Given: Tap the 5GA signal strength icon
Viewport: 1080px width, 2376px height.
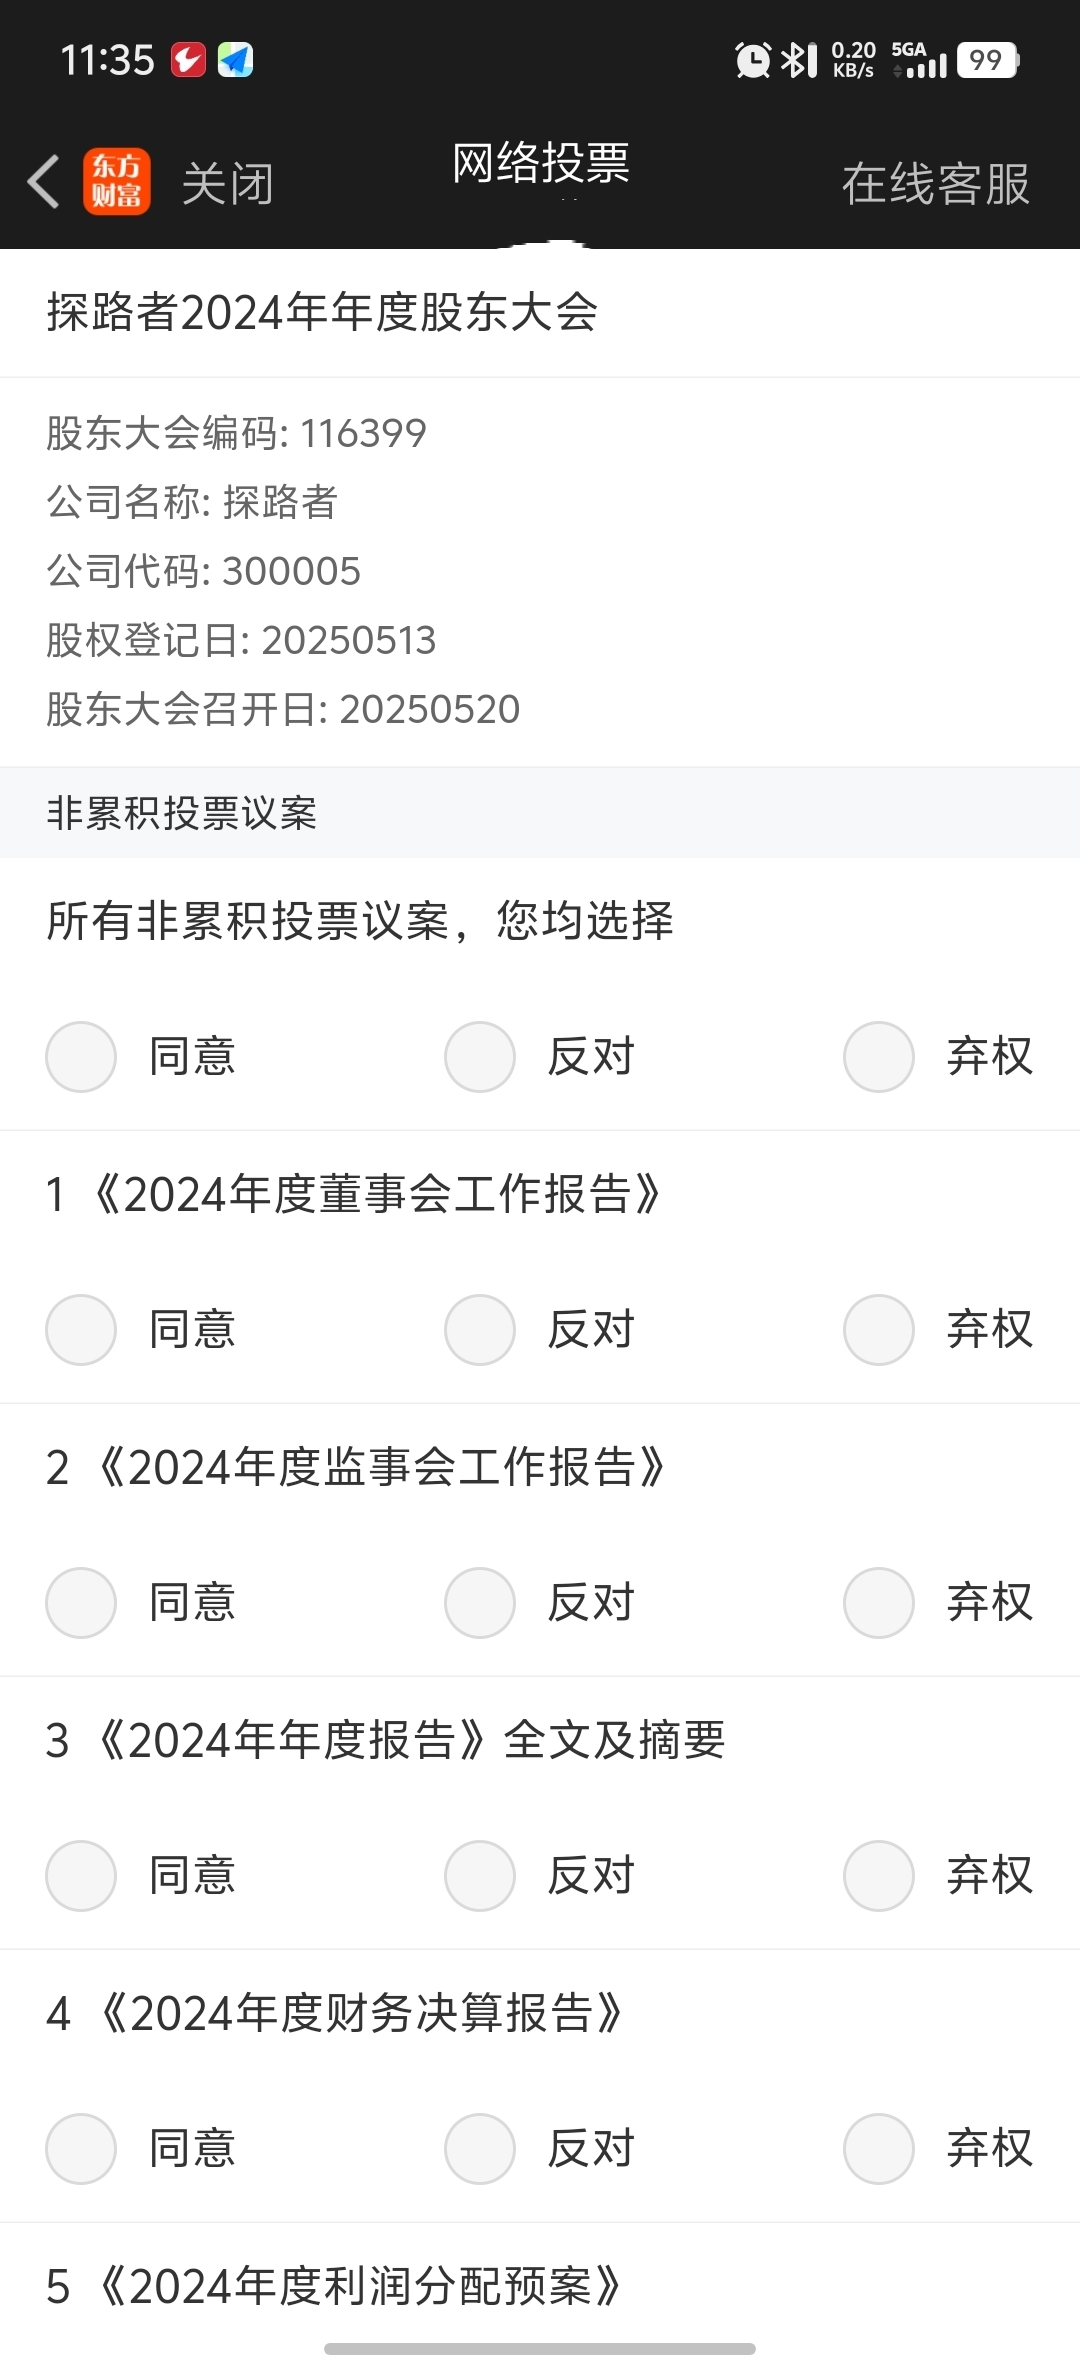Looking at the screenshot, I should (x=919, y=60).
